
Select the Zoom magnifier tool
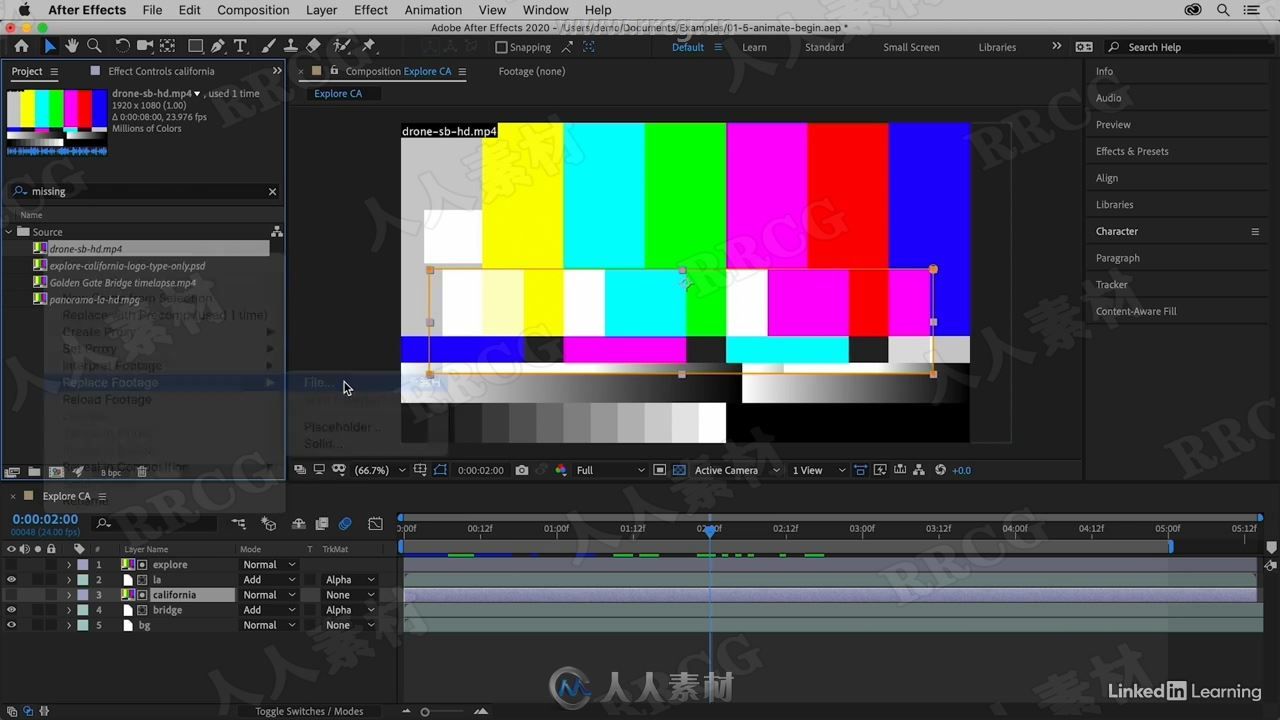(94, 46)
